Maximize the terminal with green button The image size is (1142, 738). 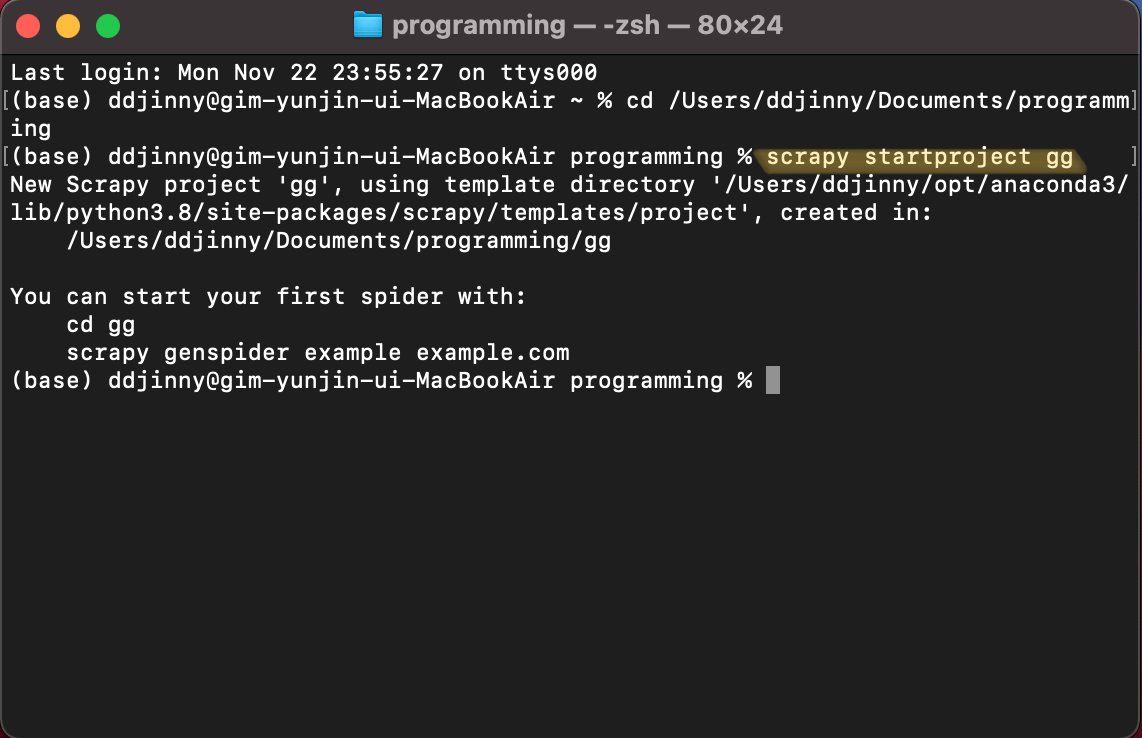(x=108, y=26)
